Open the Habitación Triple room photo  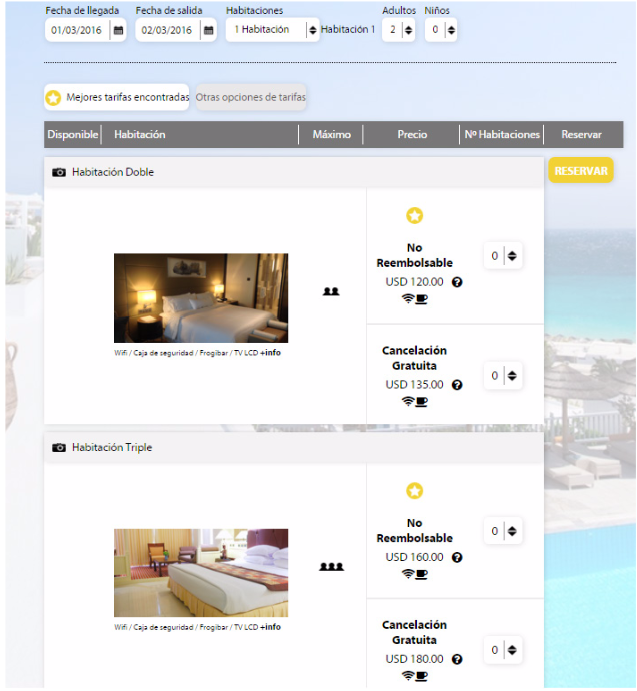(201, 572)
